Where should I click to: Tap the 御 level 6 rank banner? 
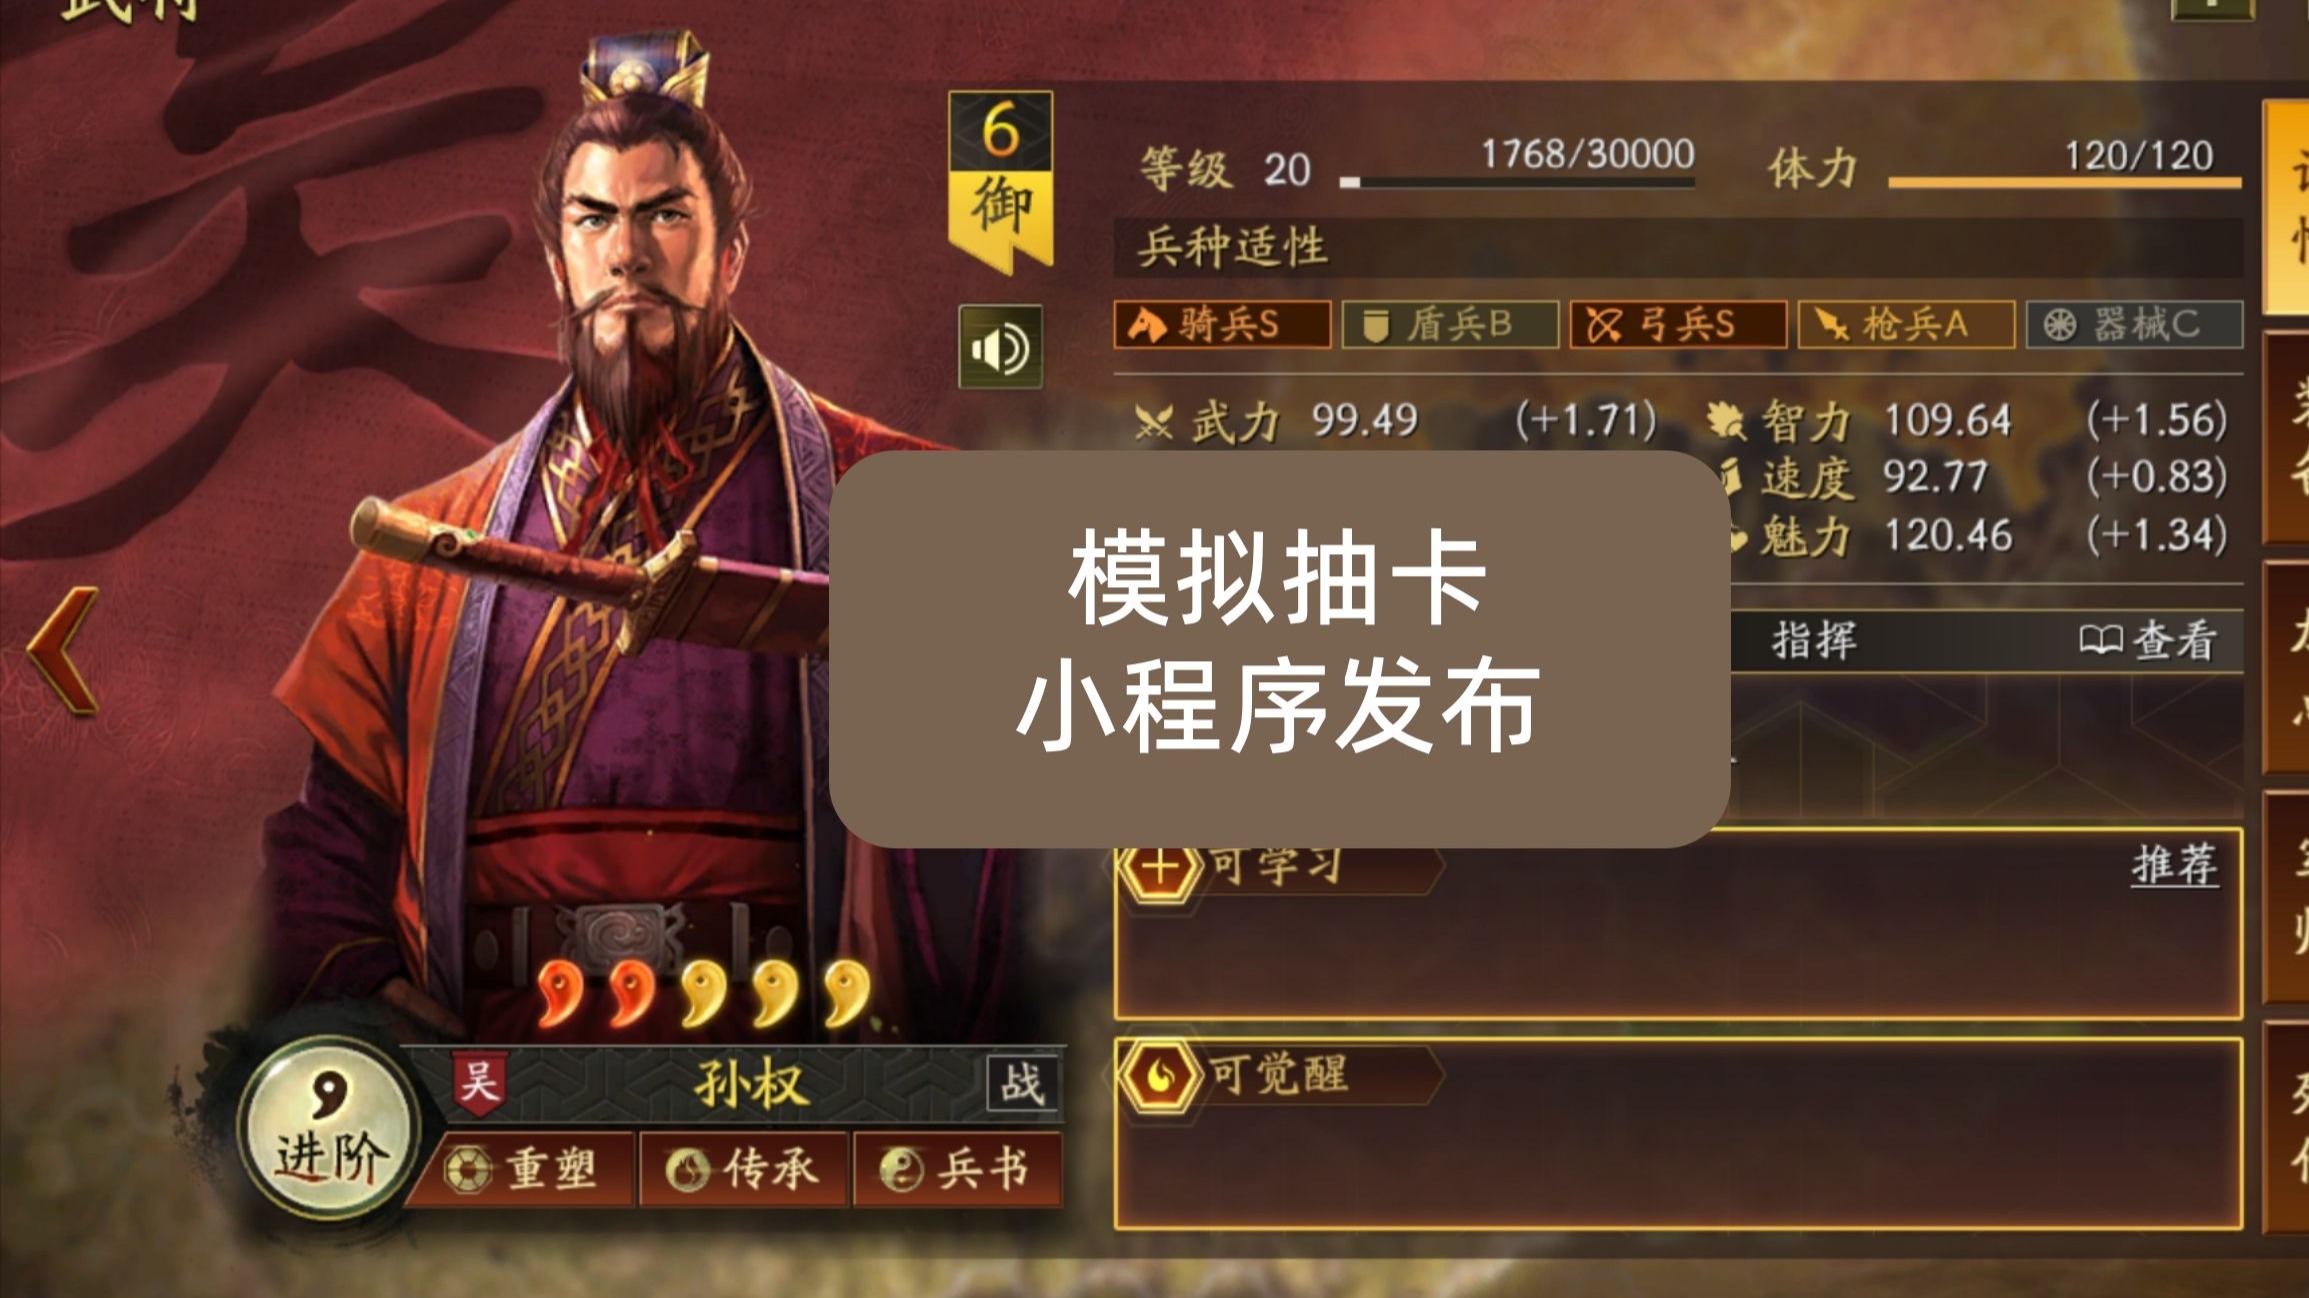[1000, 181]
